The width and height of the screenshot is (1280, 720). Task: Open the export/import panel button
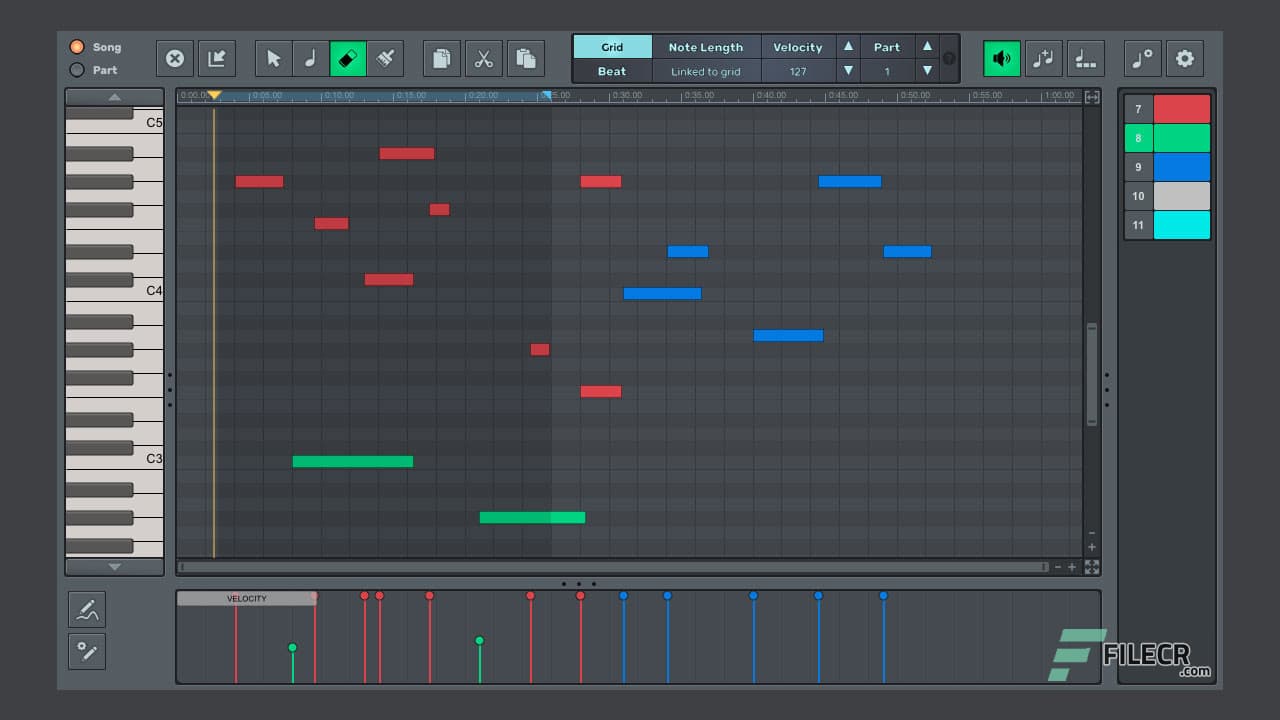point(216,58)
